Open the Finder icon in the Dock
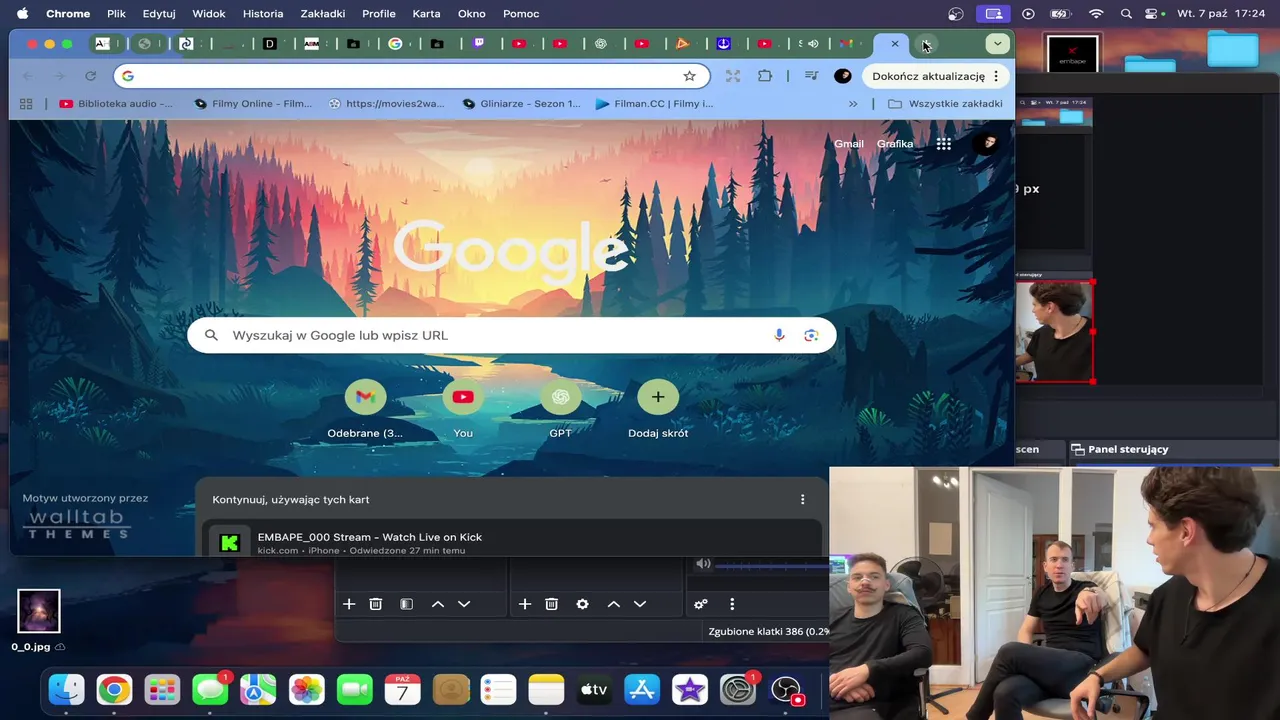Image resolution: width=1280 pixels, height=720 pixels. pos(67,690)
